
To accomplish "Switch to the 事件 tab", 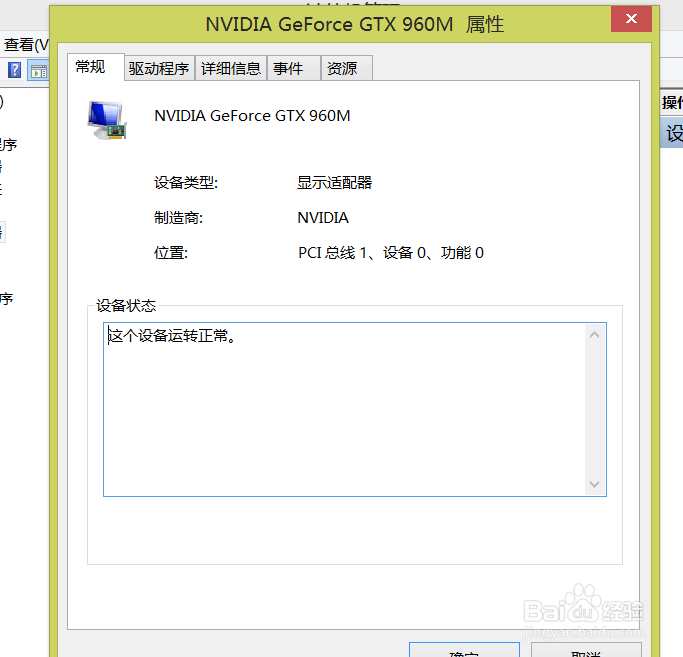I will [x=294, y=68].
